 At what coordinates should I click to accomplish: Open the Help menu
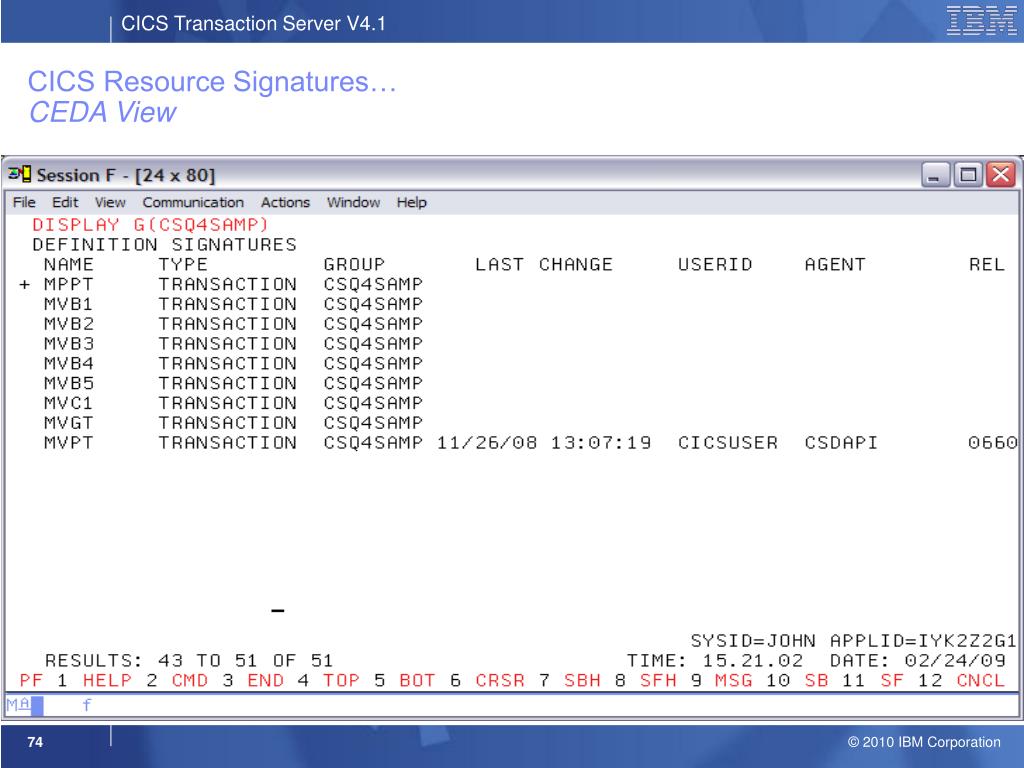pos(411,202)
